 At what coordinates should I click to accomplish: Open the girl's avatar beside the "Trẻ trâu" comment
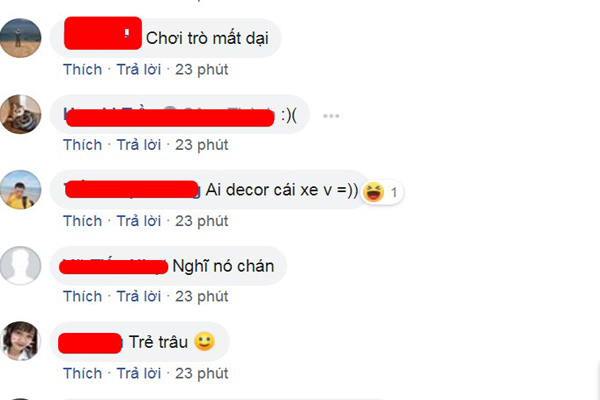[x=21, y=341]
